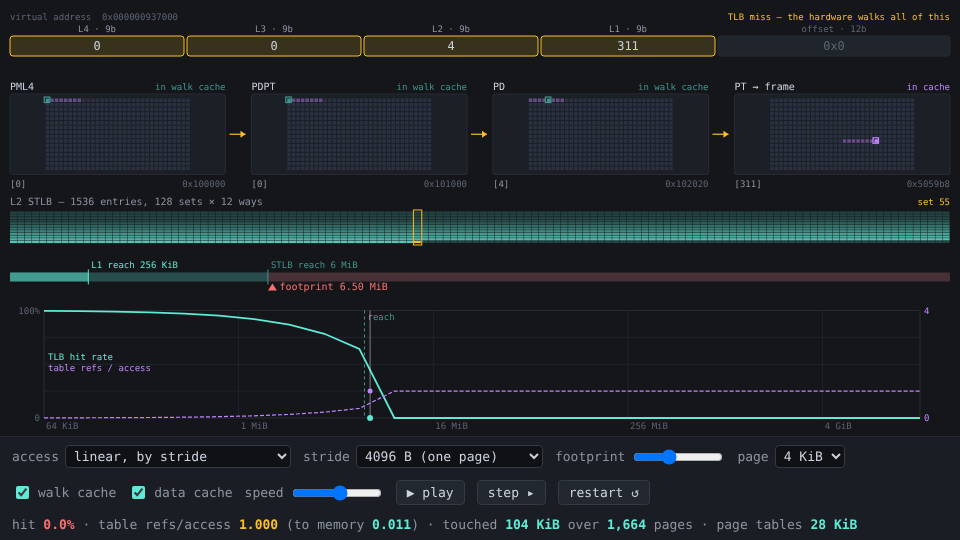Uncheck the data cache checkbox

click(x=138, y=492)
